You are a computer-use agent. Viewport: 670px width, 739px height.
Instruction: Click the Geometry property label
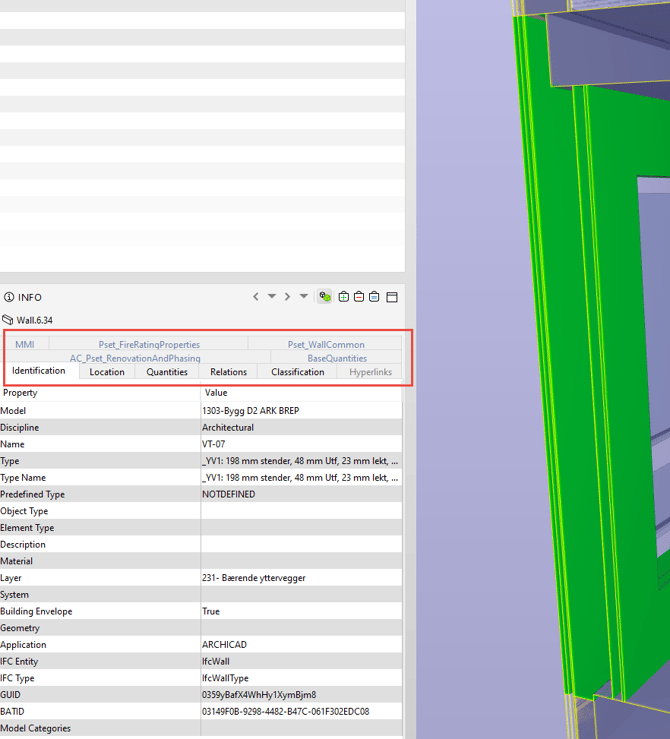[20, 628]
